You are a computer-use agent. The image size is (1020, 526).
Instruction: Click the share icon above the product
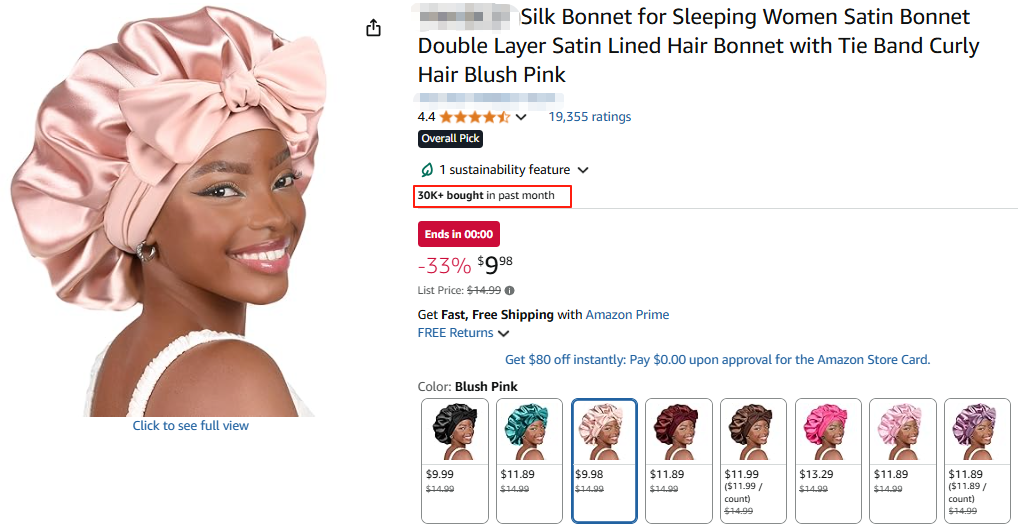(374, 28)
